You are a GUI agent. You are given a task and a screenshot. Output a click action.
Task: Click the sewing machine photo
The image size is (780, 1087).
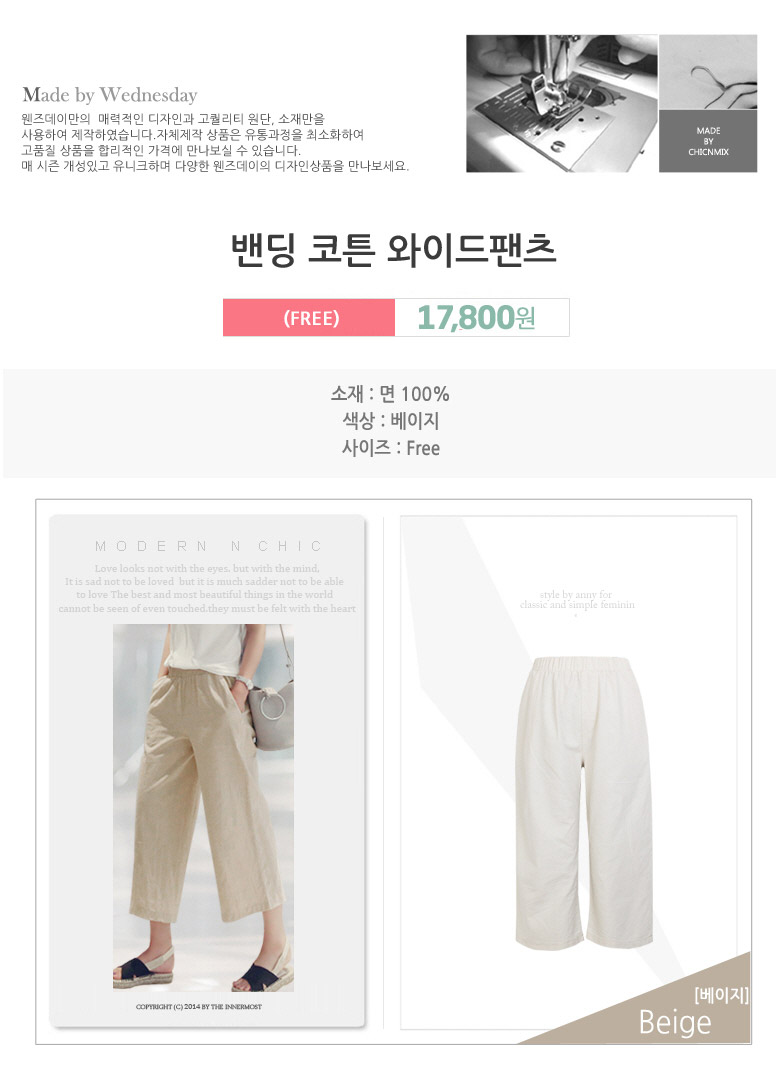point(562,103)
